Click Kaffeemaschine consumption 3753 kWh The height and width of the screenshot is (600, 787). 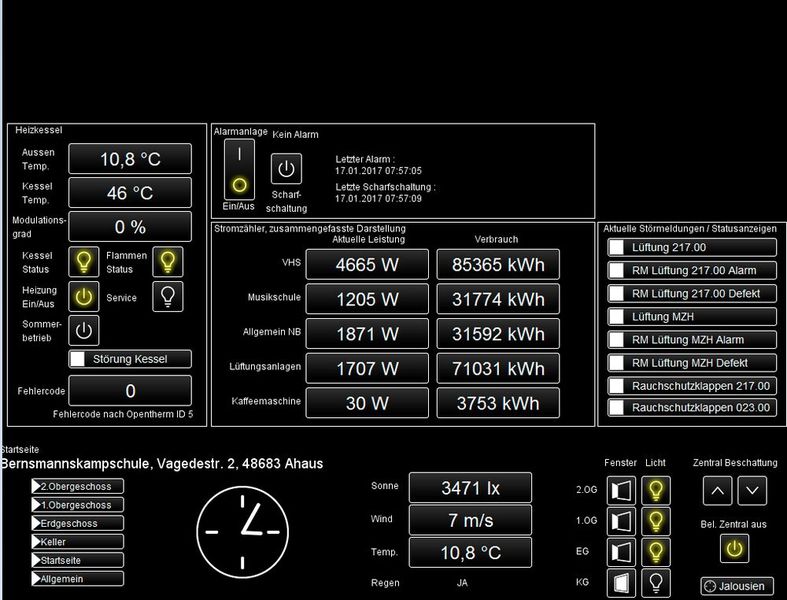(x=498, y=403)
